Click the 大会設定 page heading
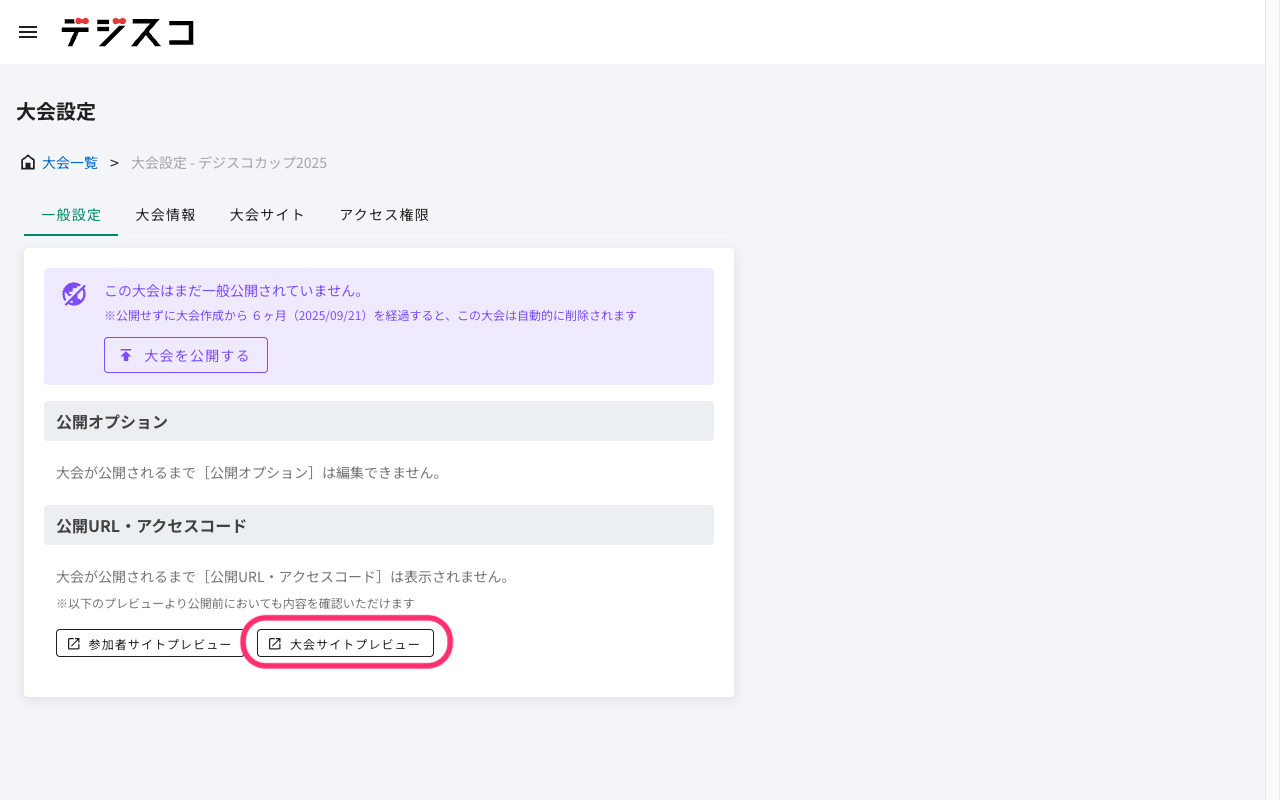Screen dimensions: 1280x800 (x=56, y=112)
